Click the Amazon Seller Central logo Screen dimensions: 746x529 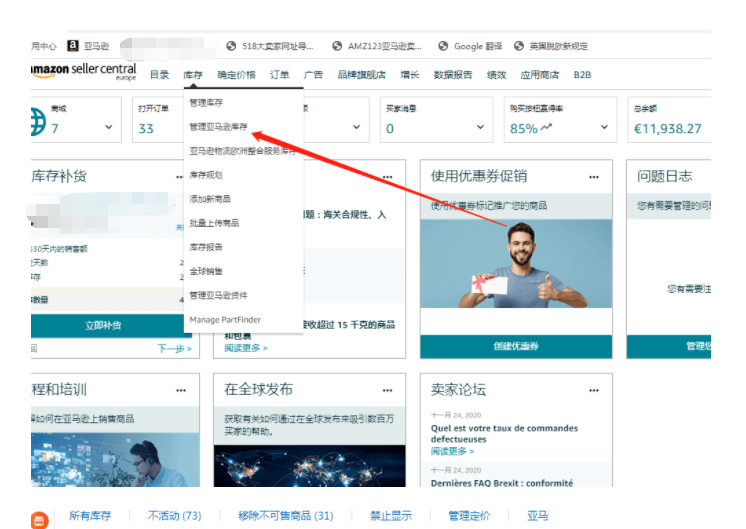(x=84, y=71)
